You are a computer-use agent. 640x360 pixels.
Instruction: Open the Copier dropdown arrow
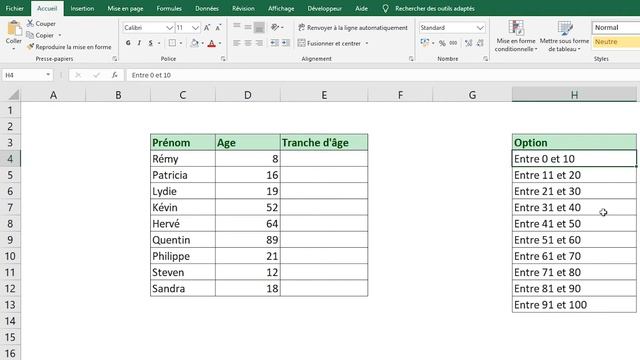(60, 36)
